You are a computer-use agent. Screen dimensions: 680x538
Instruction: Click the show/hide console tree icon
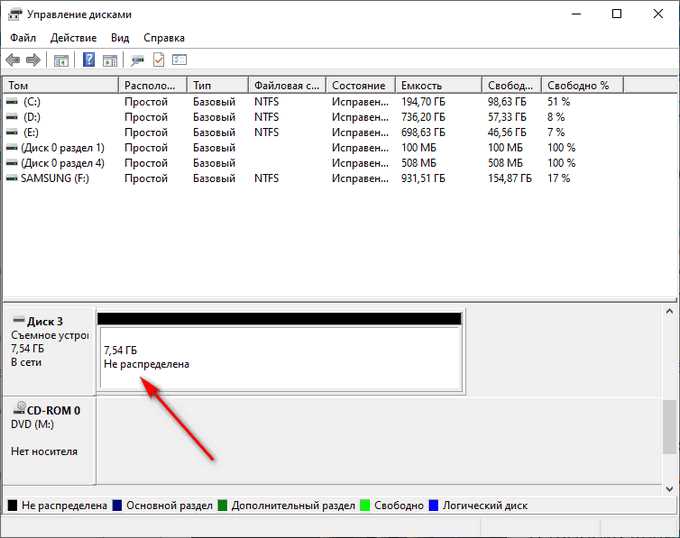click(x=61, y=60)
